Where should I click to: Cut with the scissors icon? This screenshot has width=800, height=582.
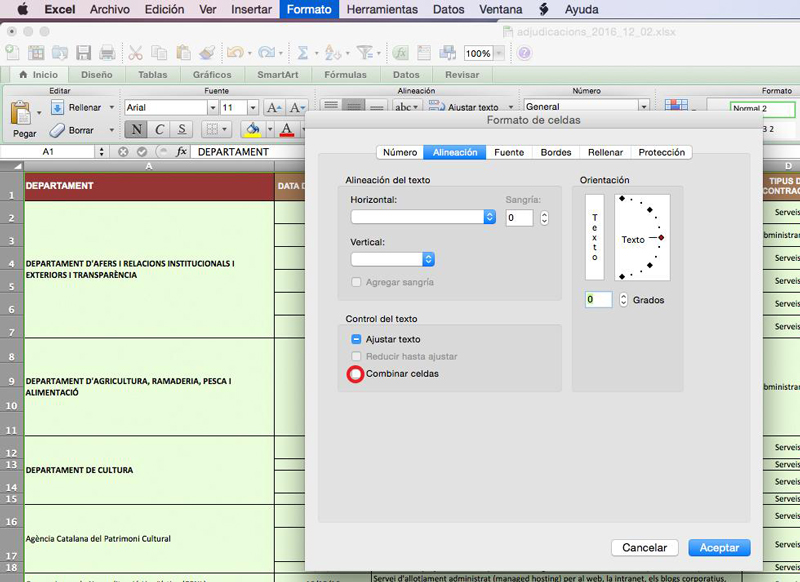coord(135,53)
